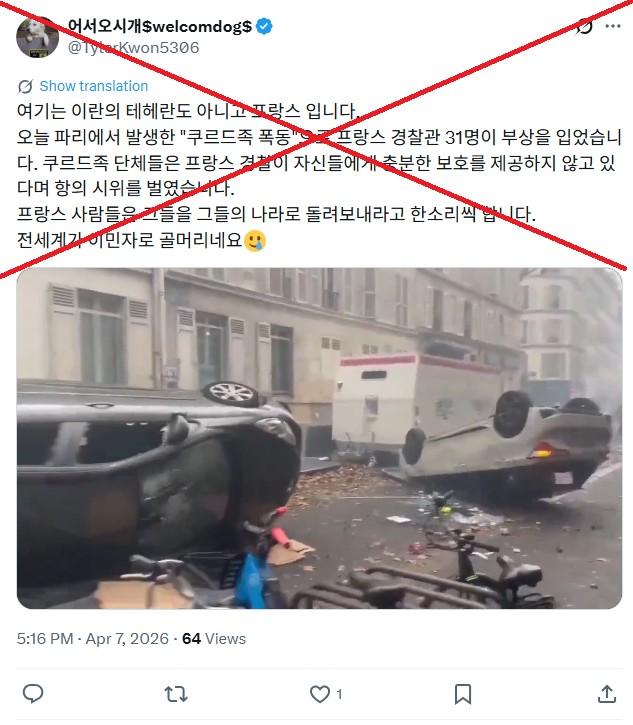633x725 pixels.
Task: Click the blue verified badge next to the name
Action: 264,26
